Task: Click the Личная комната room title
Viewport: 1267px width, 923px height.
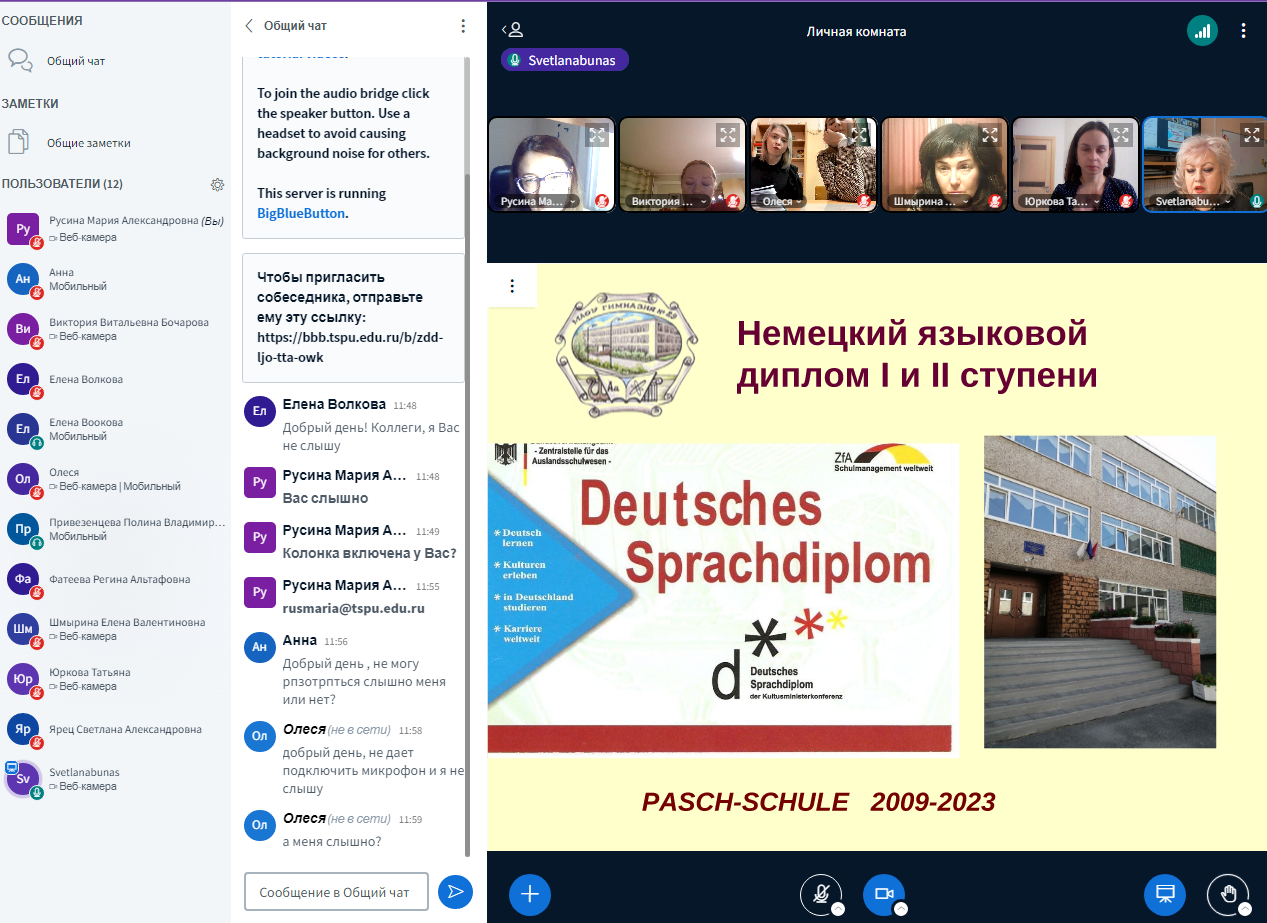Action: [856, 31]
